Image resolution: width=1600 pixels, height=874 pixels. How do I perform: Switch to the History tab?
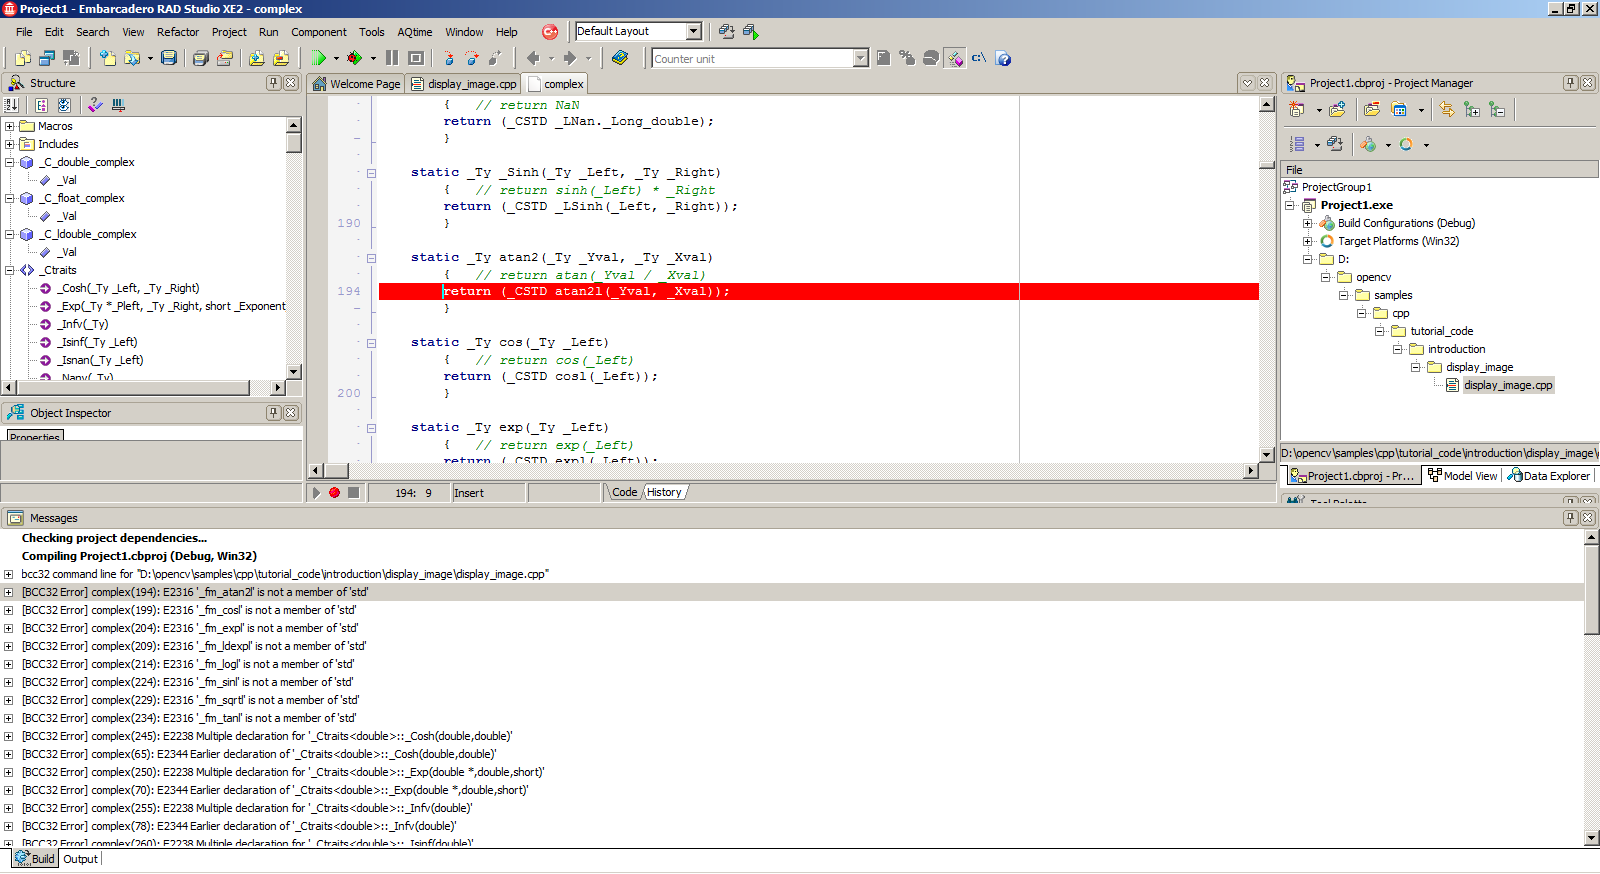[x=664, y=492]
